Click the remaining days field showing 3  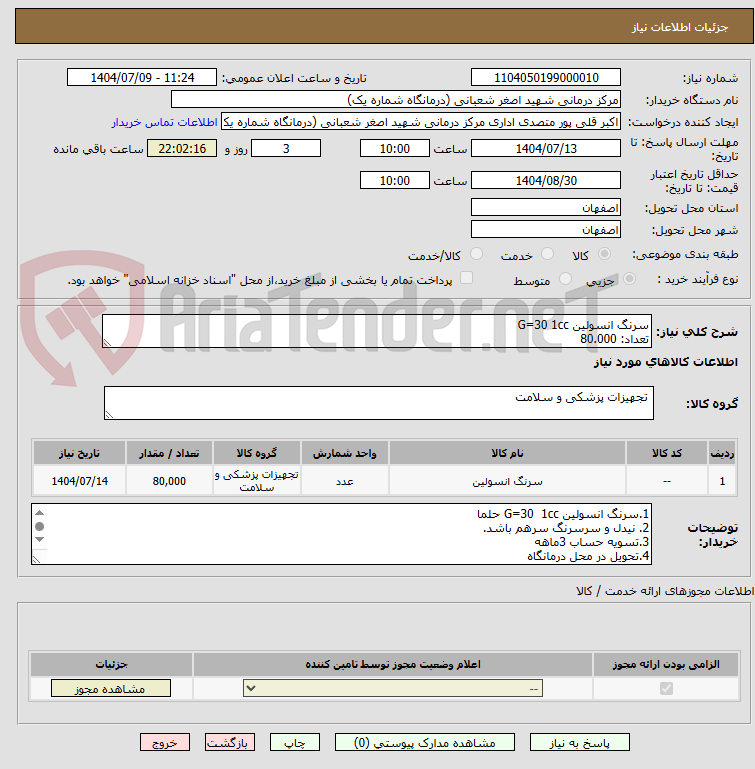coord(286,149)
